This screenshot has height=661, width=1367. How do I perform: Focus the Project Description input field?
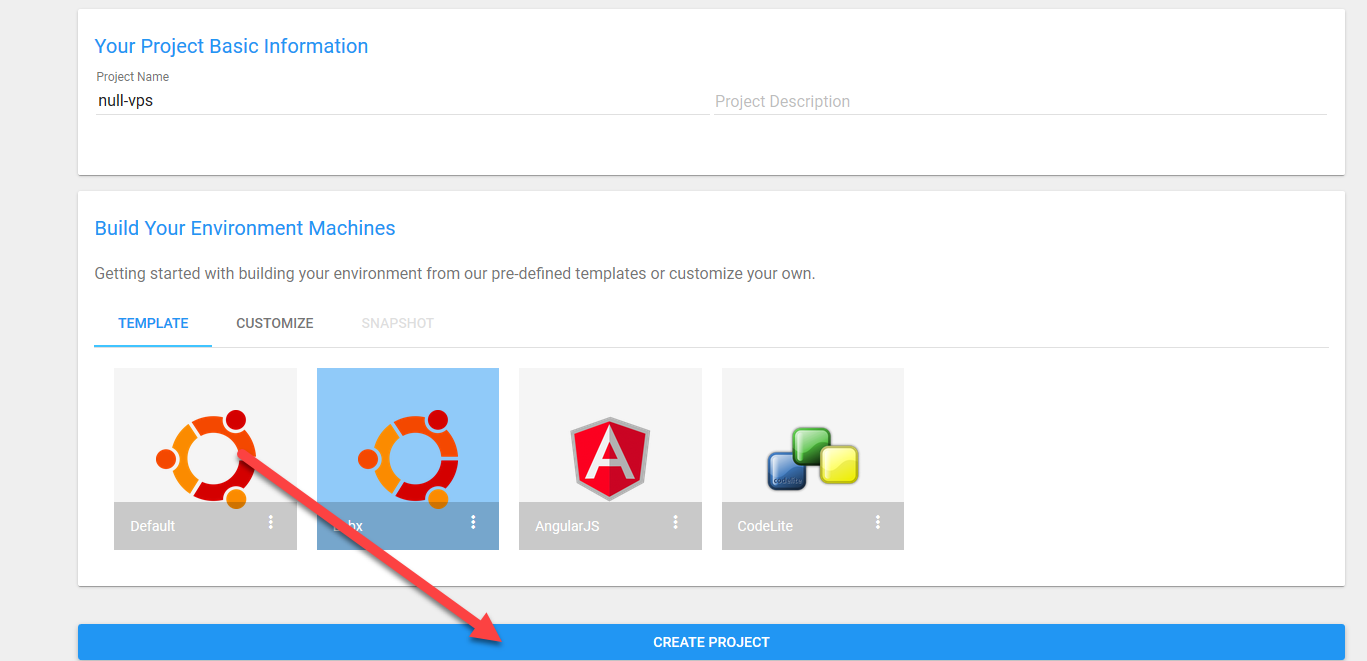coord(1020,101)
